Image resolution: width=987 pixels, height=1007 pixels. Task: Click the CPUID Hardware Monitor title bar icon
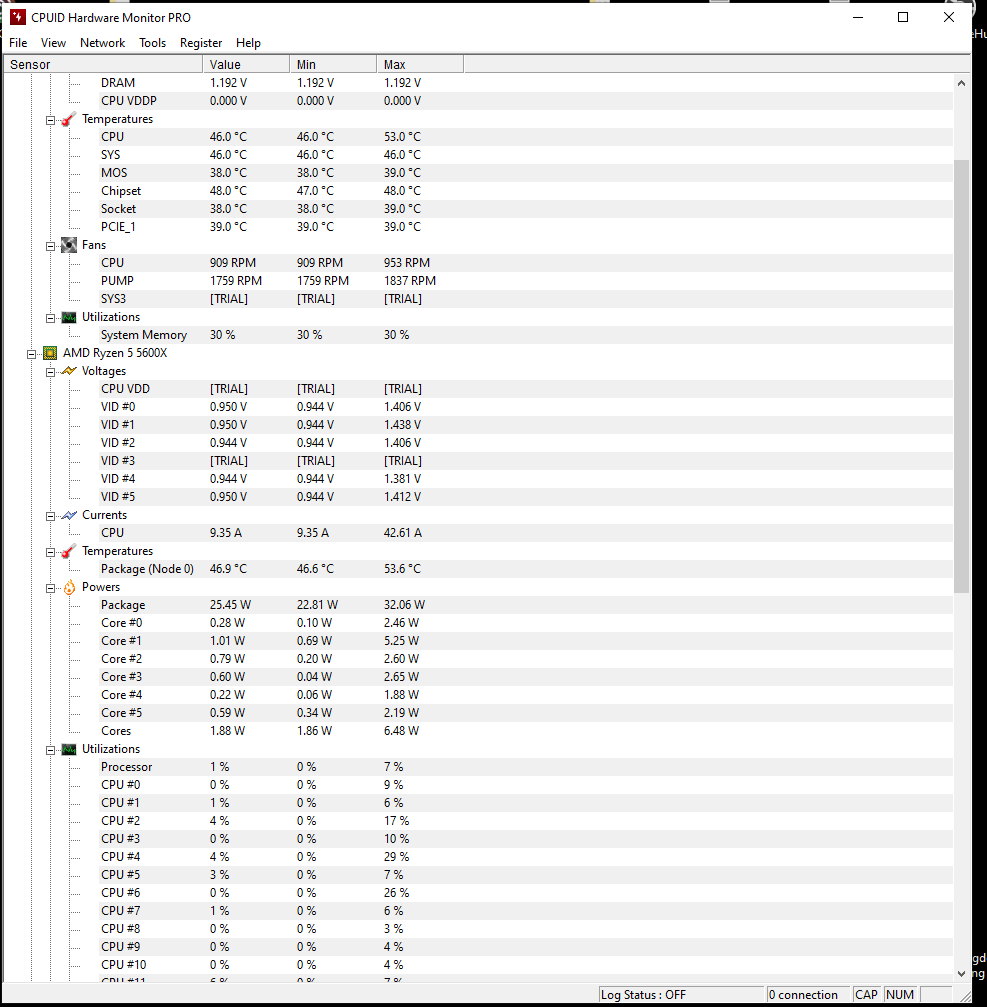[x=17, y=17]
